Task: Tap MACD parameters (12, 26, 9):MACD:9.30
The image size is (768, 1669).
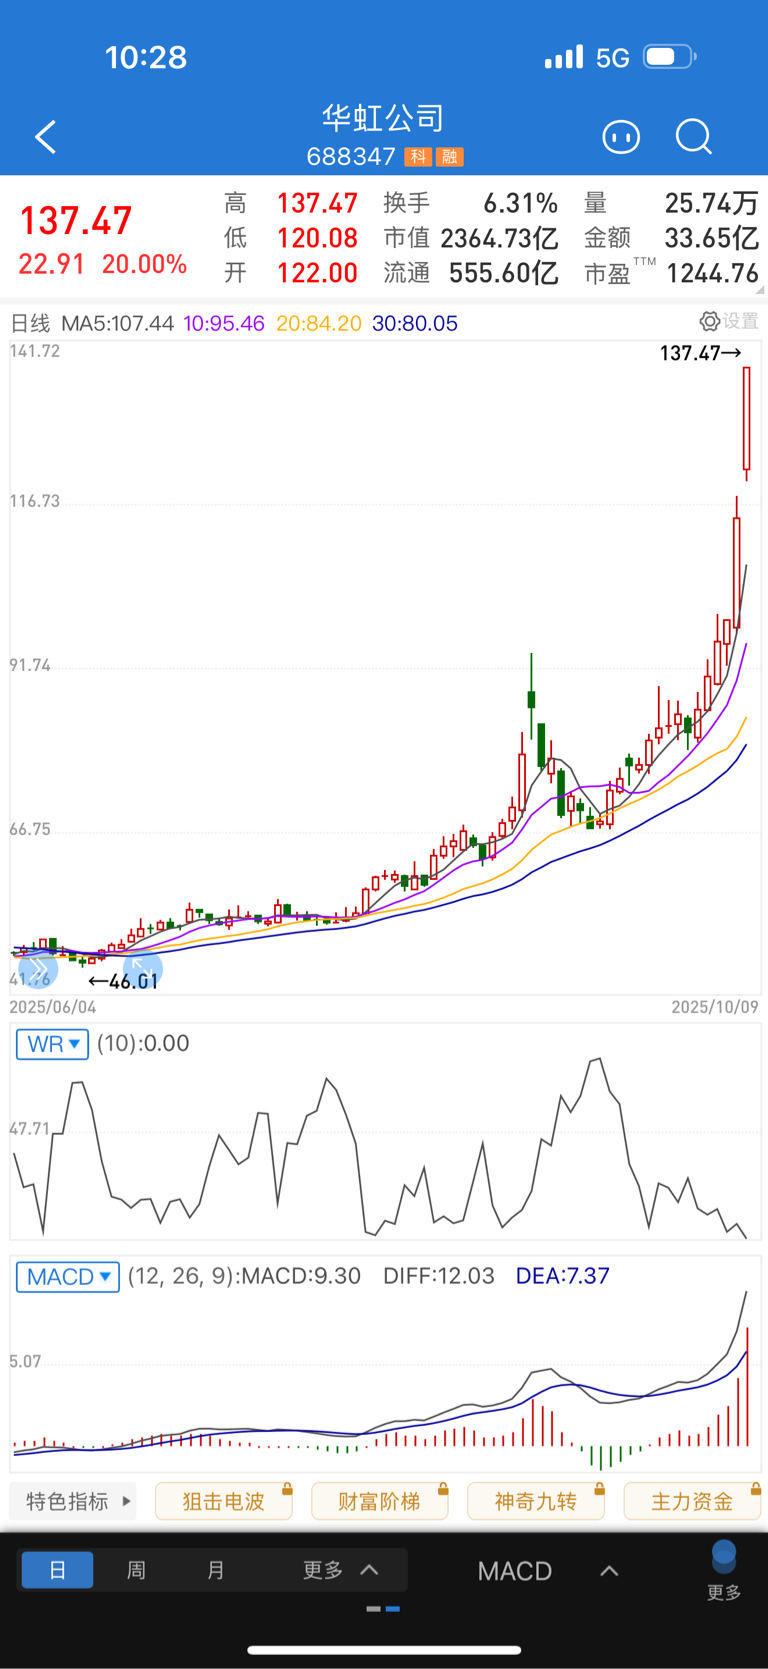Action: (244, 1276)
